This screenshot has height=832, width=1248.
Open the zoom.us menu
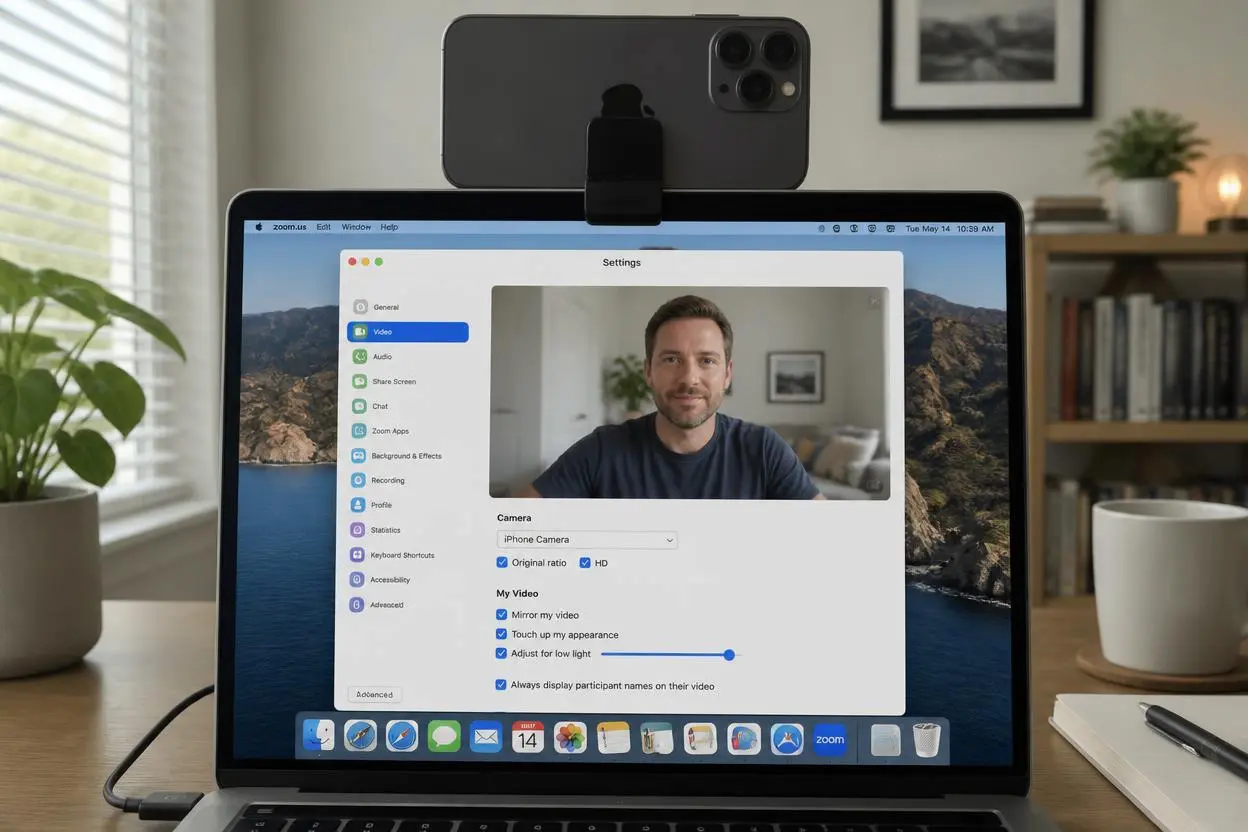point(290,227)
